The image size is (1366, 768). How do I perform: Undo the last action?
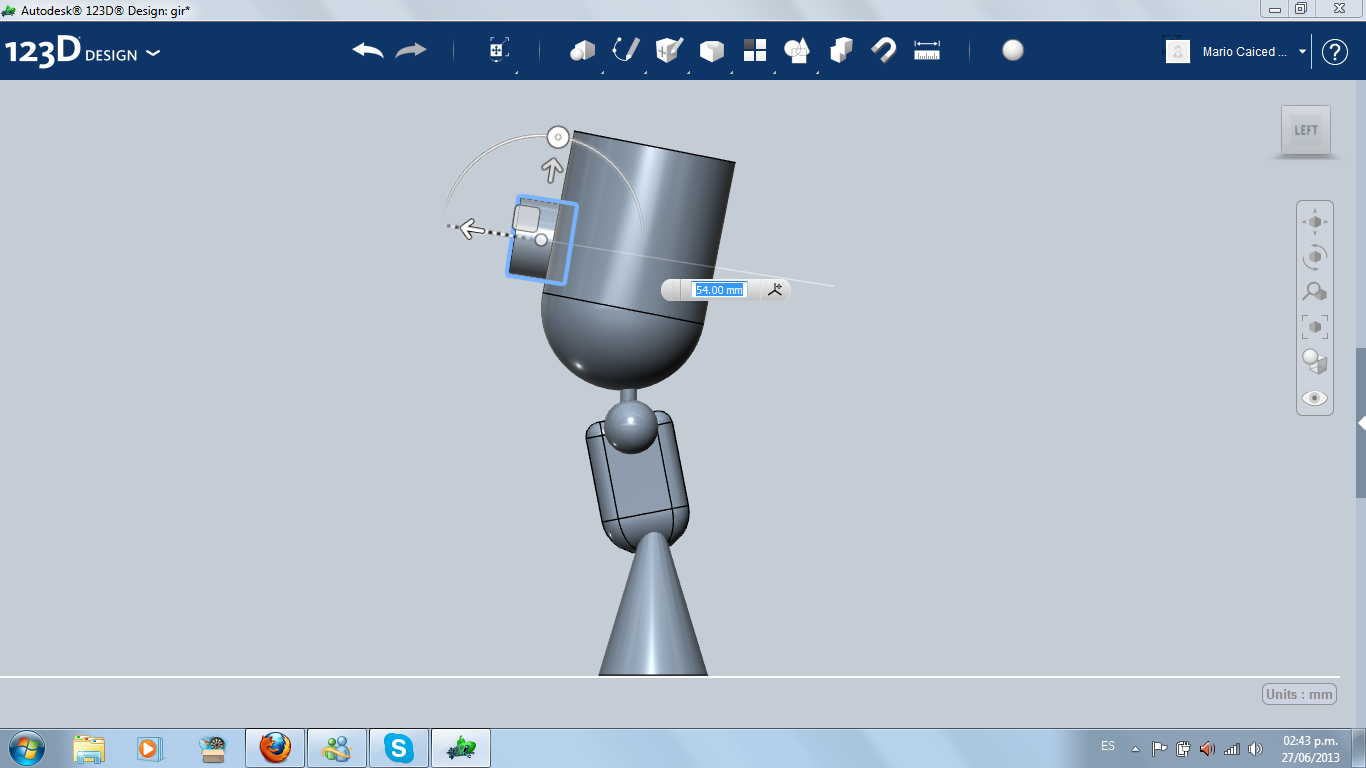[368, 50]
